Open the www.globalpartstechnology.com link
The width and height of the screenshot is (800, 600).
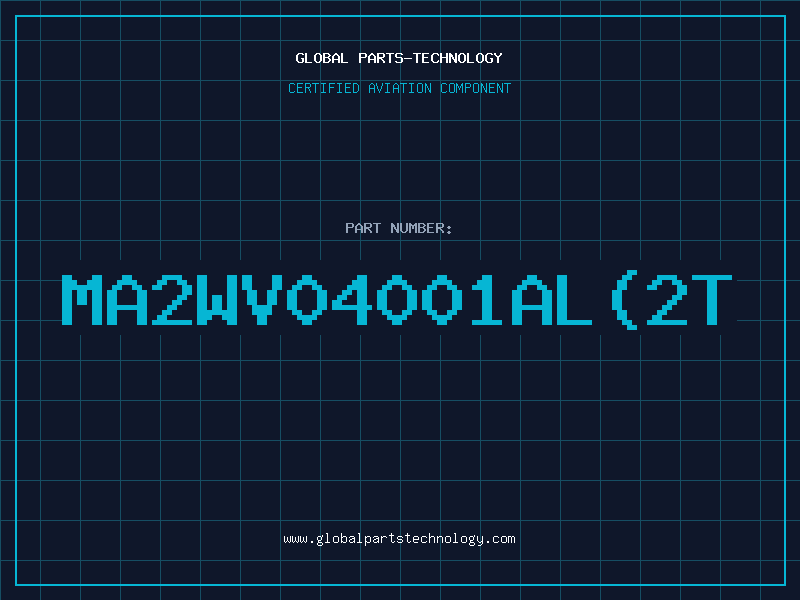click(399, 539)
